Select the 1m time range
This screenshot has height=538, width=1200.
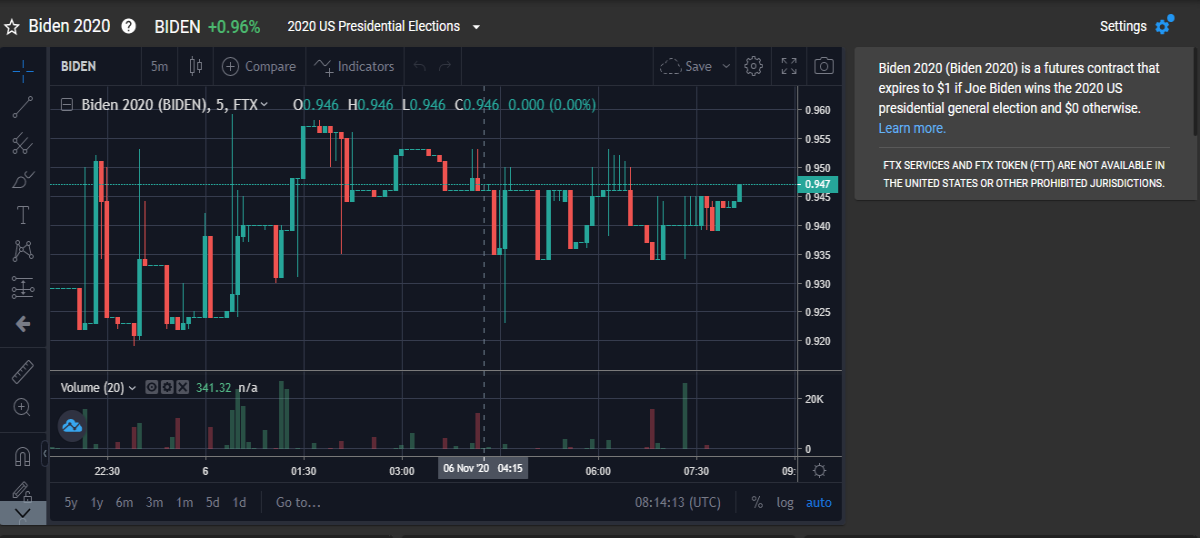tap(184, 502)
